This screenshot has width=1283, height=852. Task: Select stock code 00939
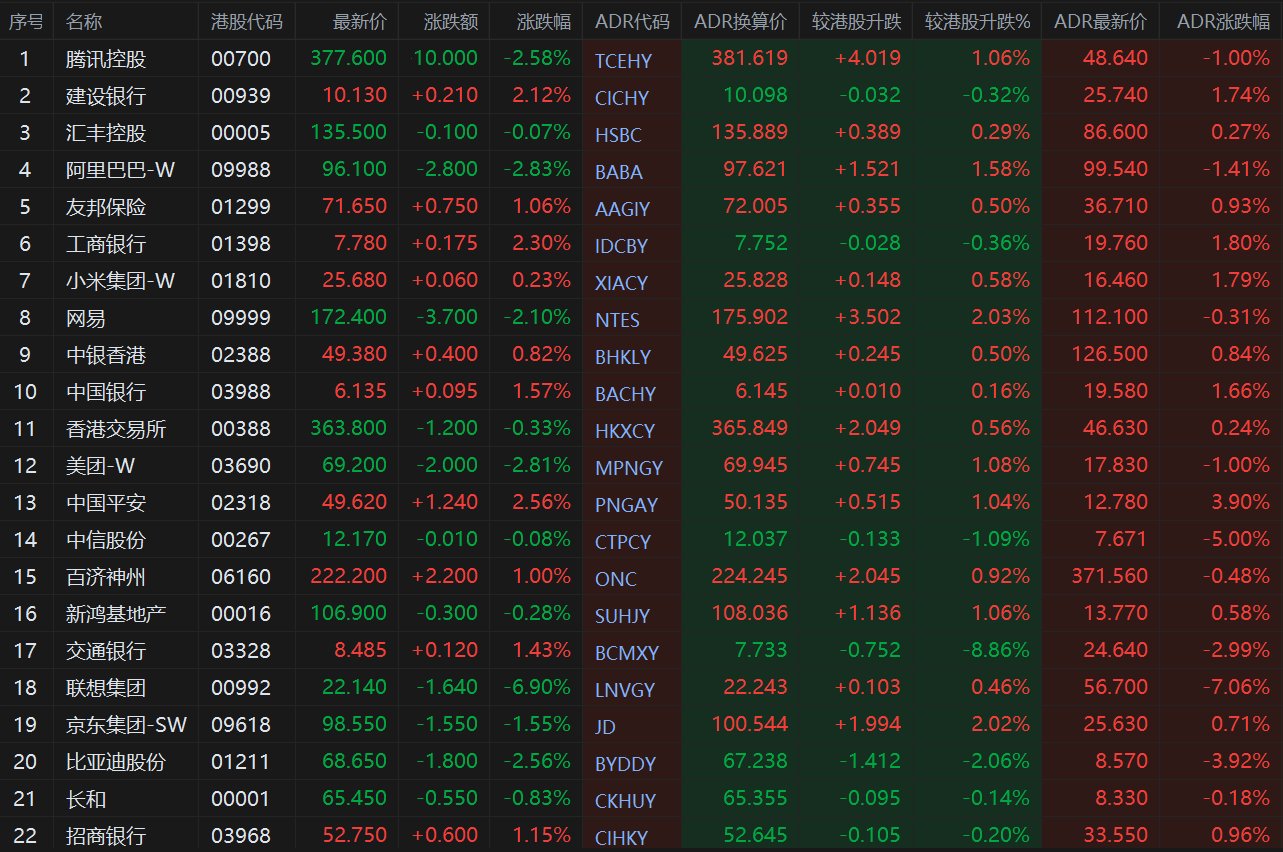point(241,96)
